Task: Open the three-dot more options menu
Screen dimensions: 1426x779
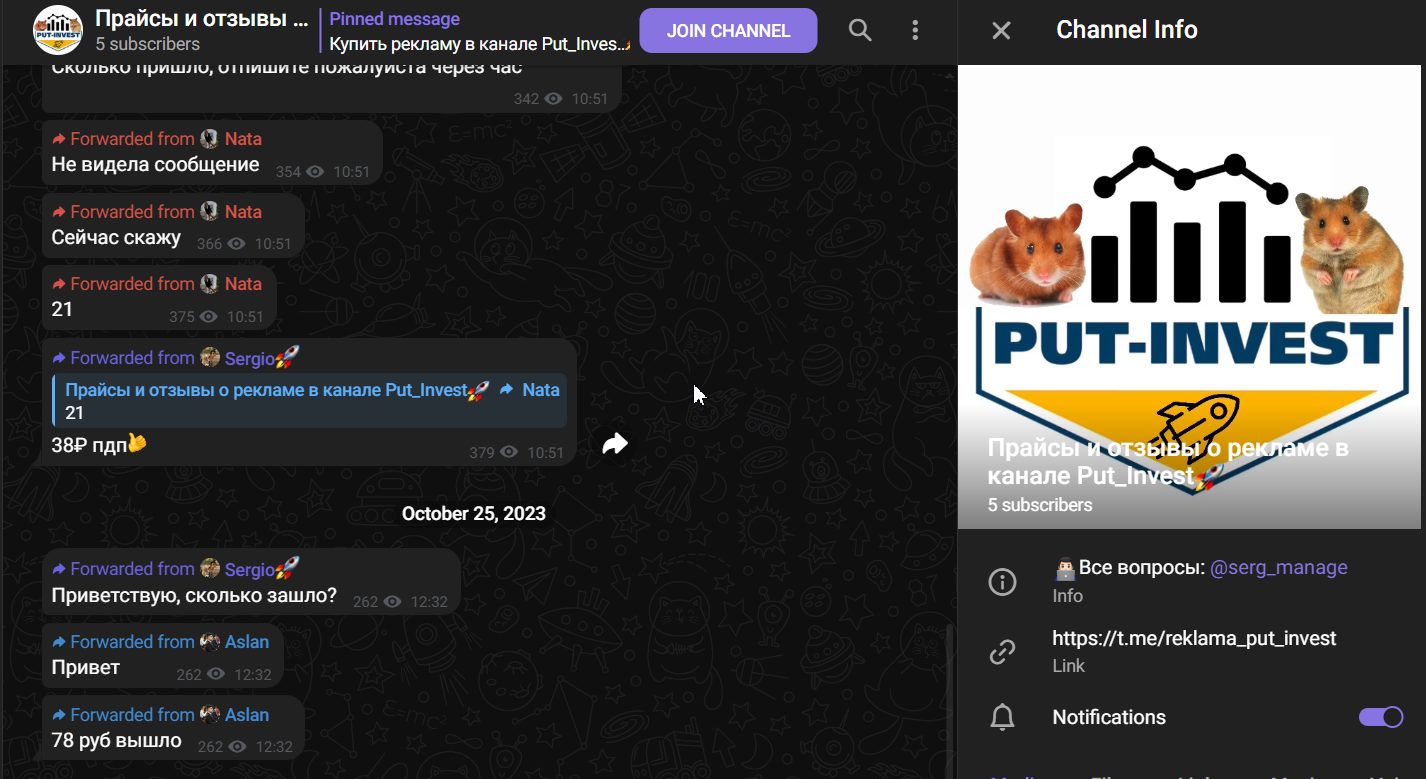Action: [x=915, y=30]
